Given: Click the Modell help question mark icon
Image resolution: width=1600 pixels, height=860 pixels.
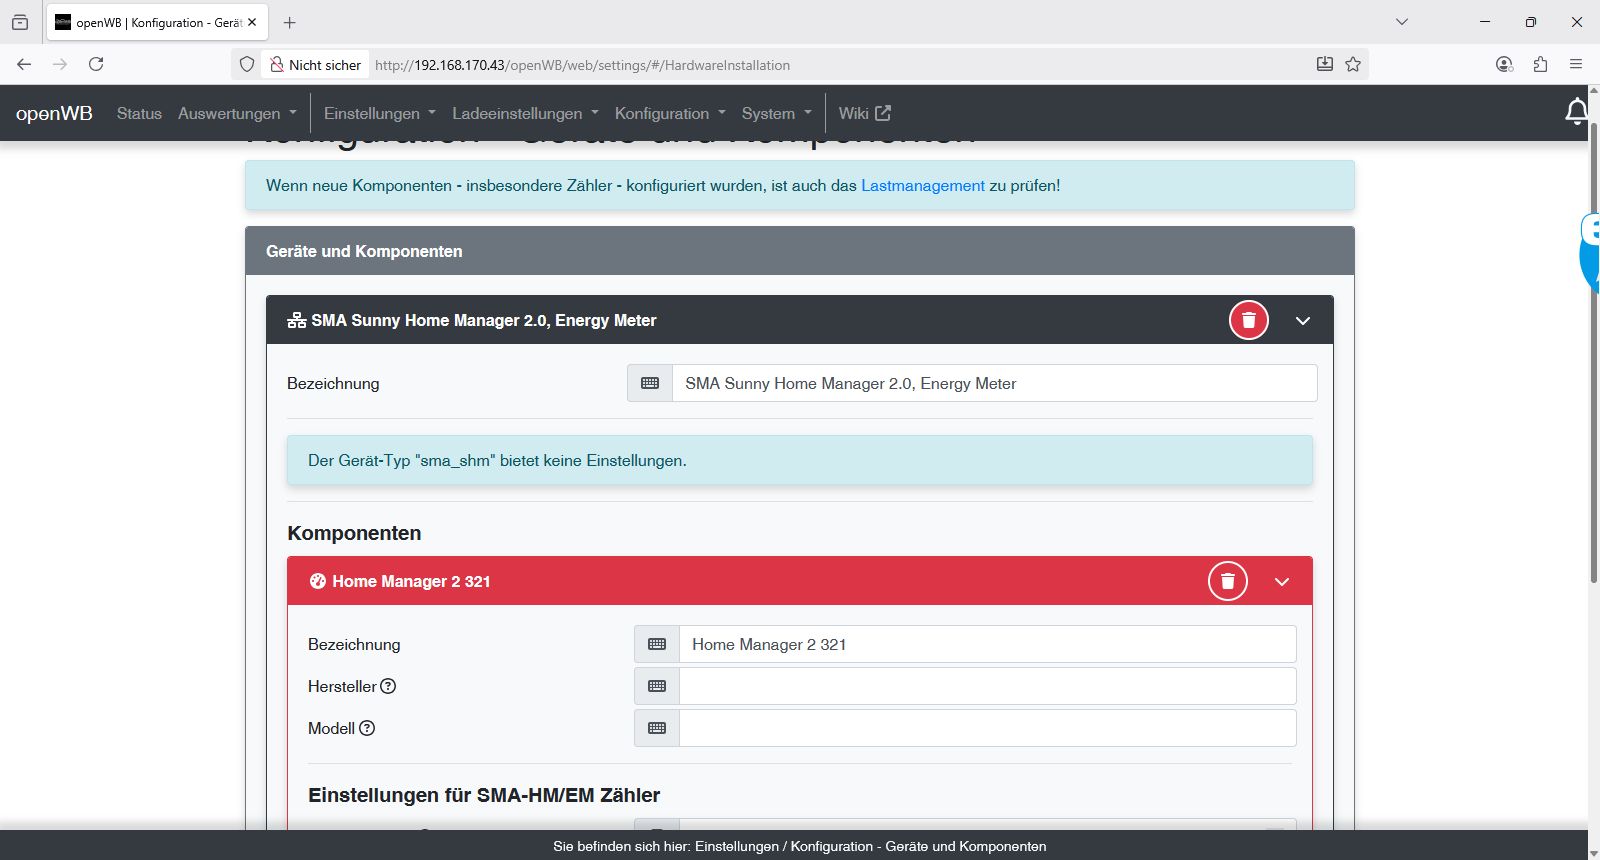Looking at the screenshot, I should click(367, 728).
